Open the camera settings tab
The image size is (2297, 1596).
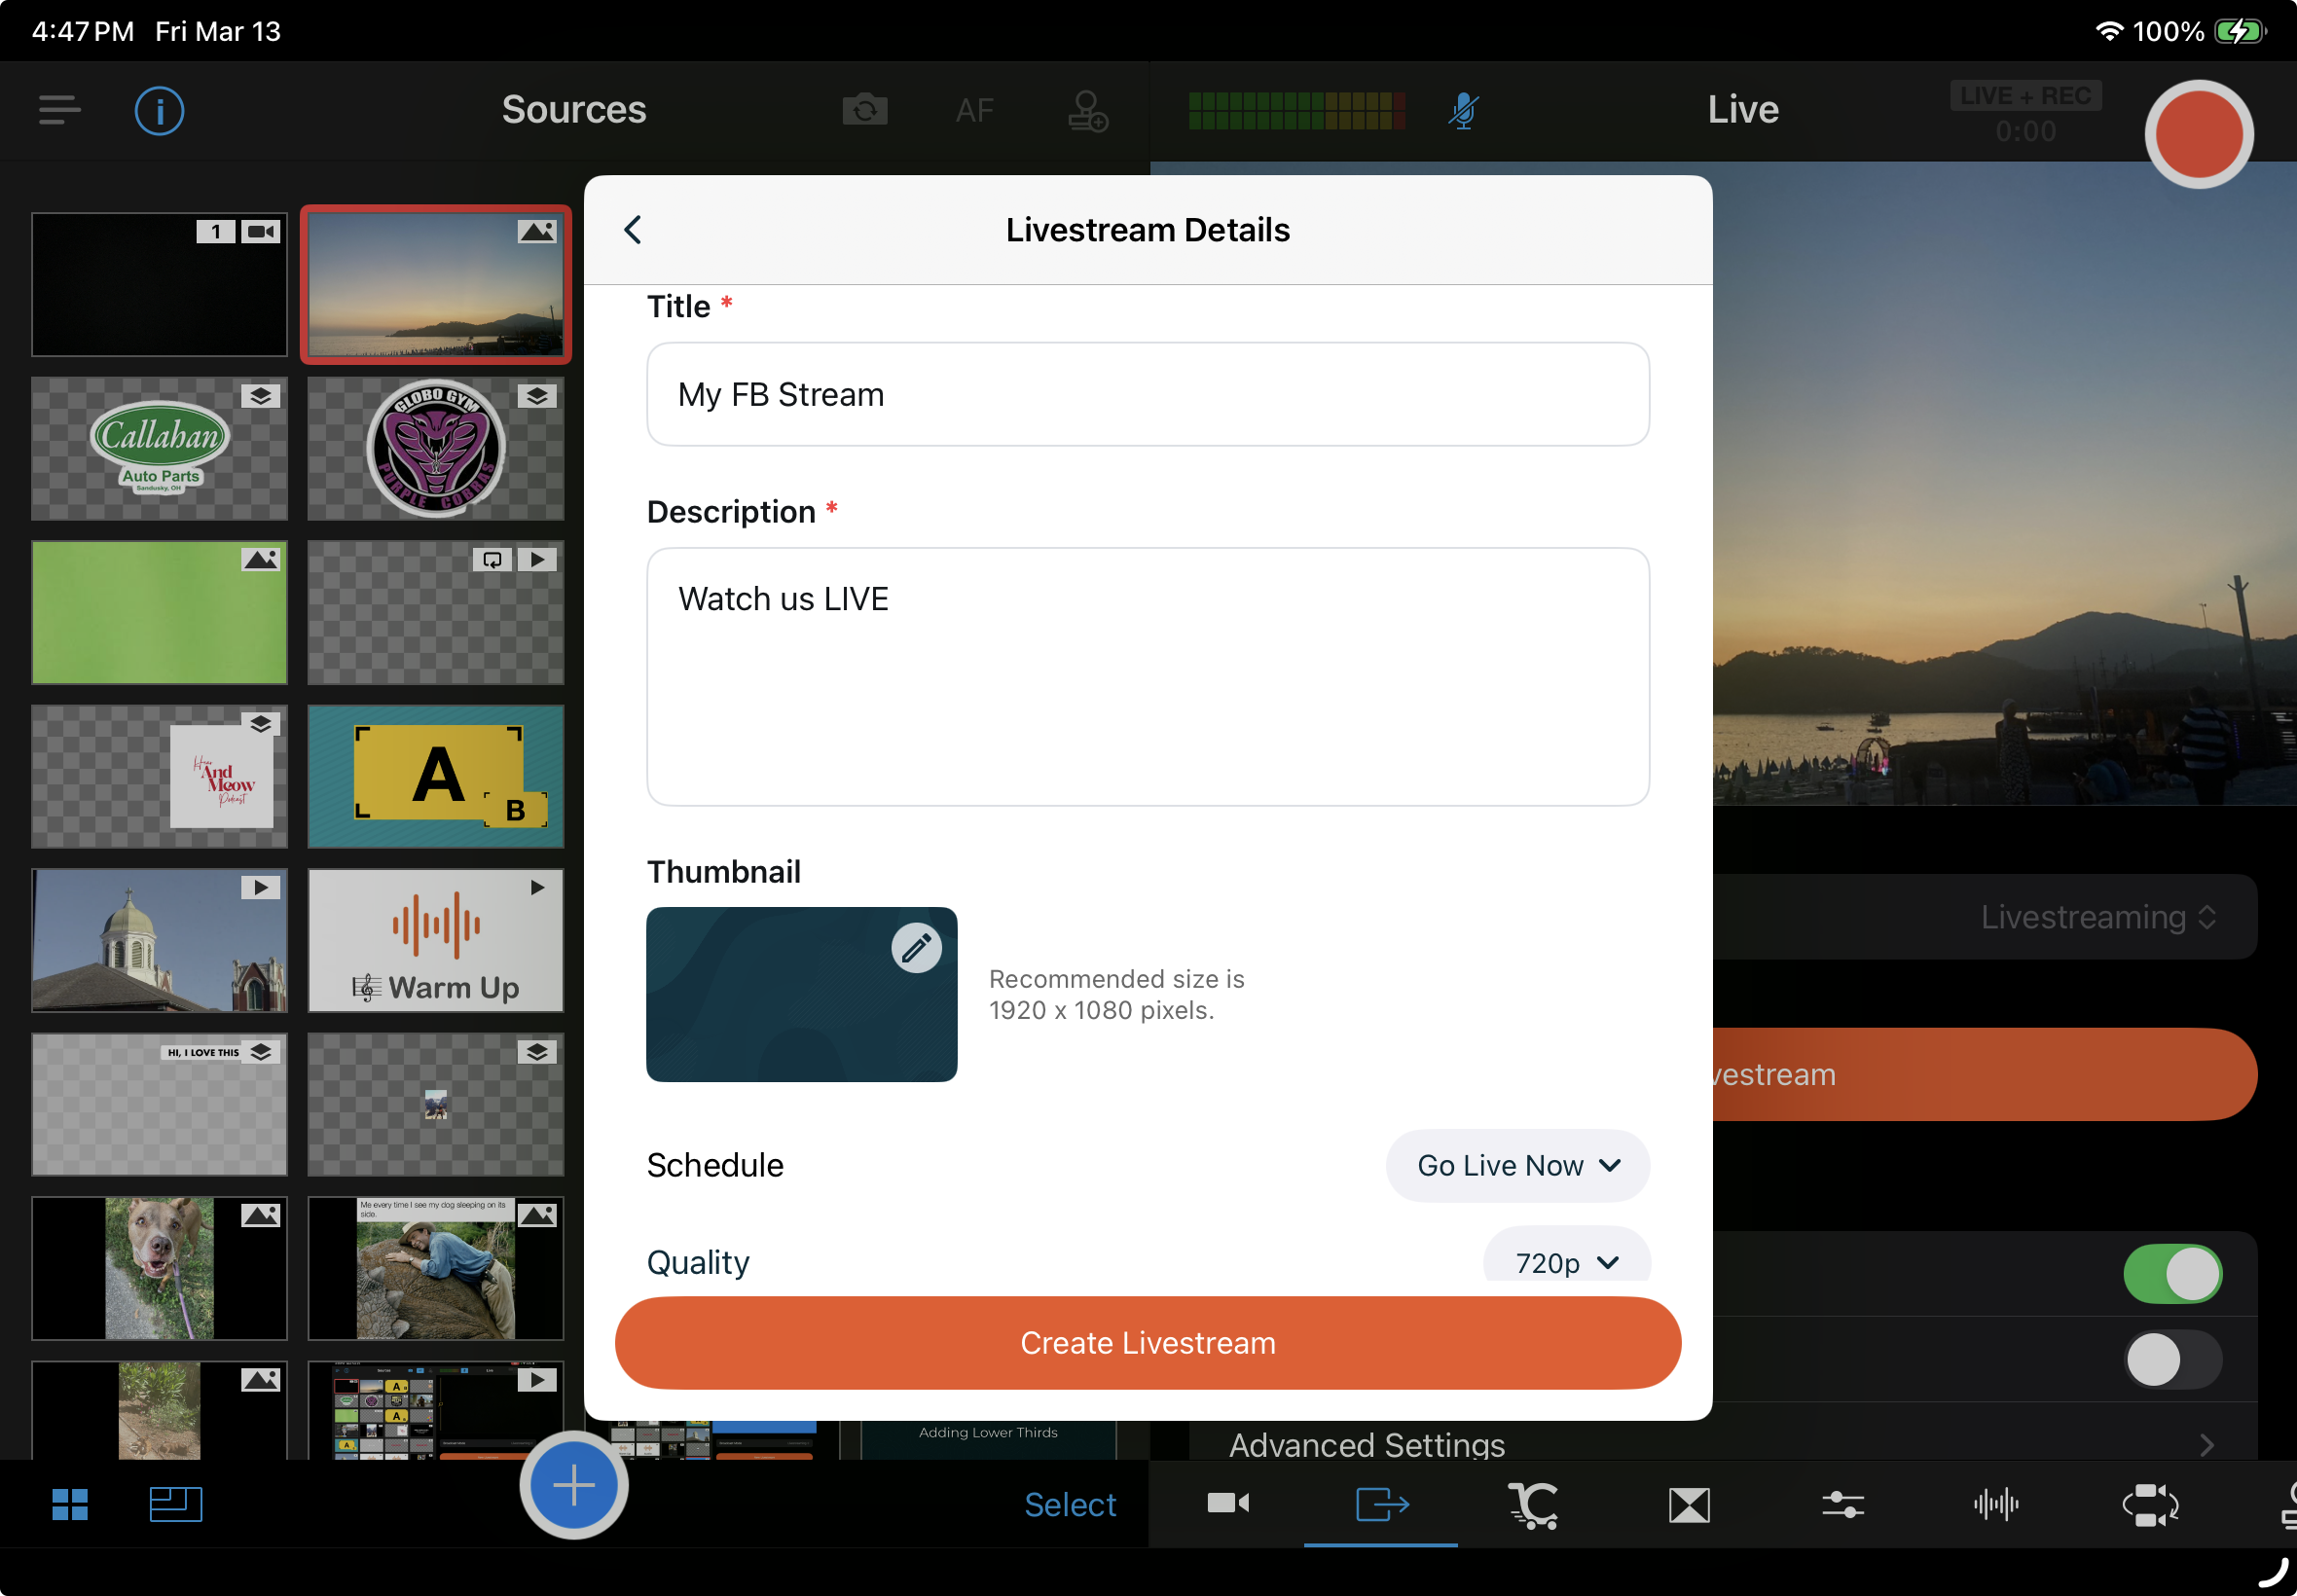(x=1228, y=1504)
